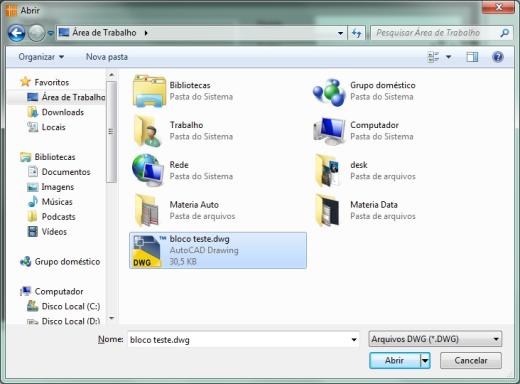
Task: Select the bloco teste.dwg DWG file icon
Action: click(147, 251)
